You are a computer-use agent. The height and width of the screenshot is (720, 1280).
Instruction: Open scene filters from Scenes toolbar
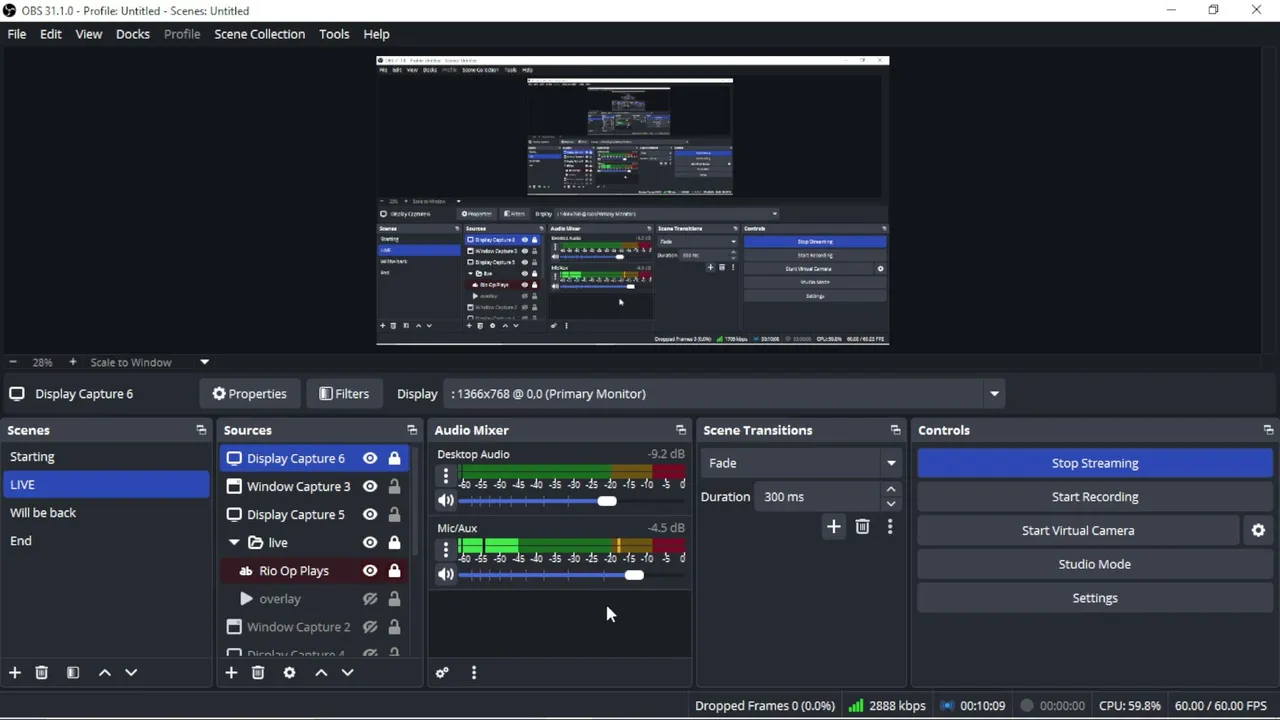point(73,673)
